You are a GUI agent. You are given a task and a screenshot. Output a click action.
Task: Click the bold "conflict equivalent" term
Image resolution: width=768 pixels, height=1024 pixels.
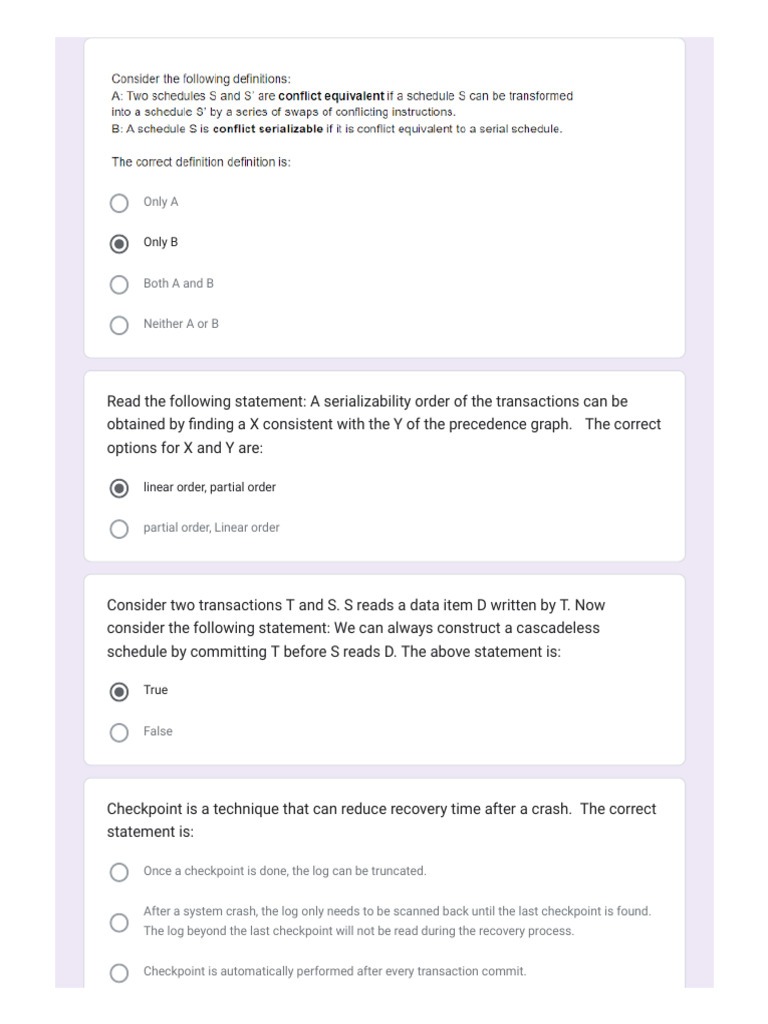pos(331,96)
